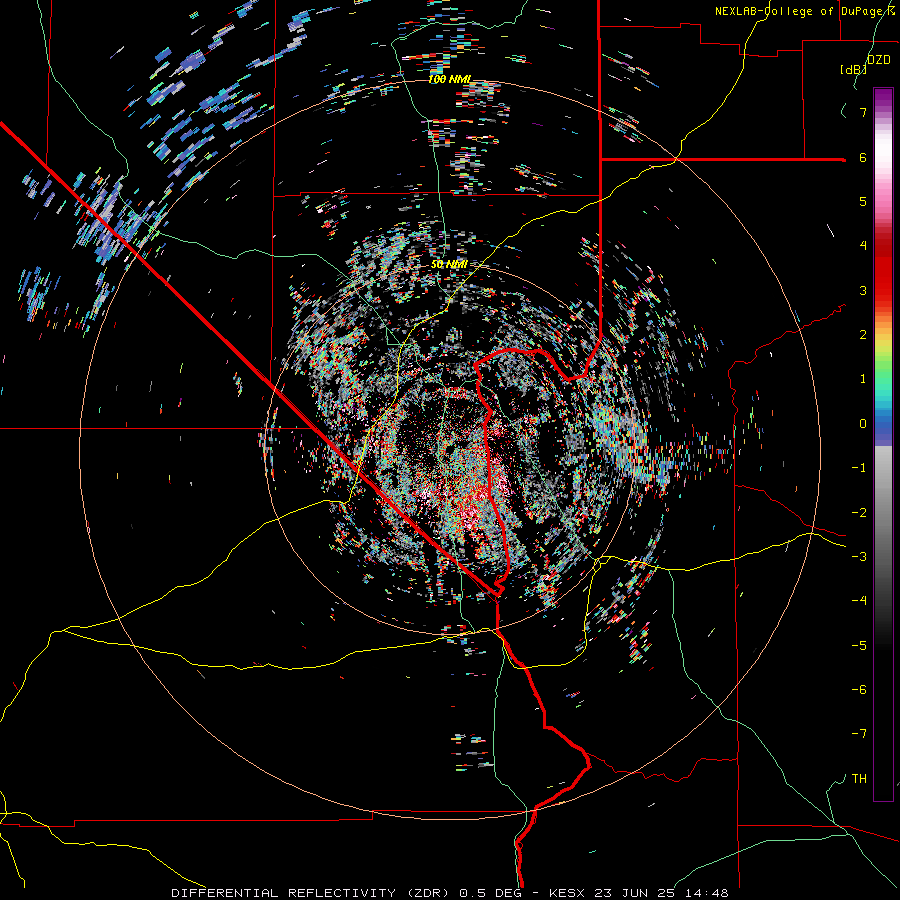This screenshot has width=900, height=900.
Task: Click the 100 NMI range ring label
Action: click(449, 79)
